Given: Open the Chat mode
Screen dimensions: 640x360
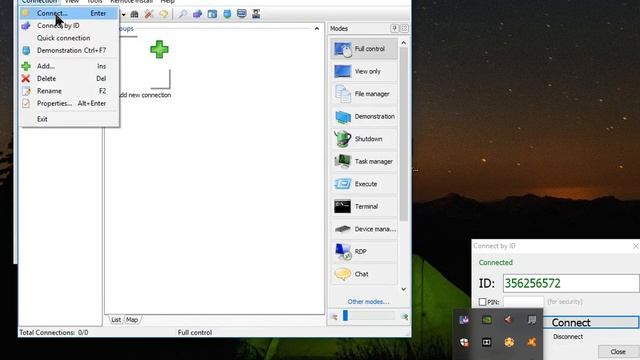Looking at the screenshot, I should pyautogui.click(x=364, y=274).
